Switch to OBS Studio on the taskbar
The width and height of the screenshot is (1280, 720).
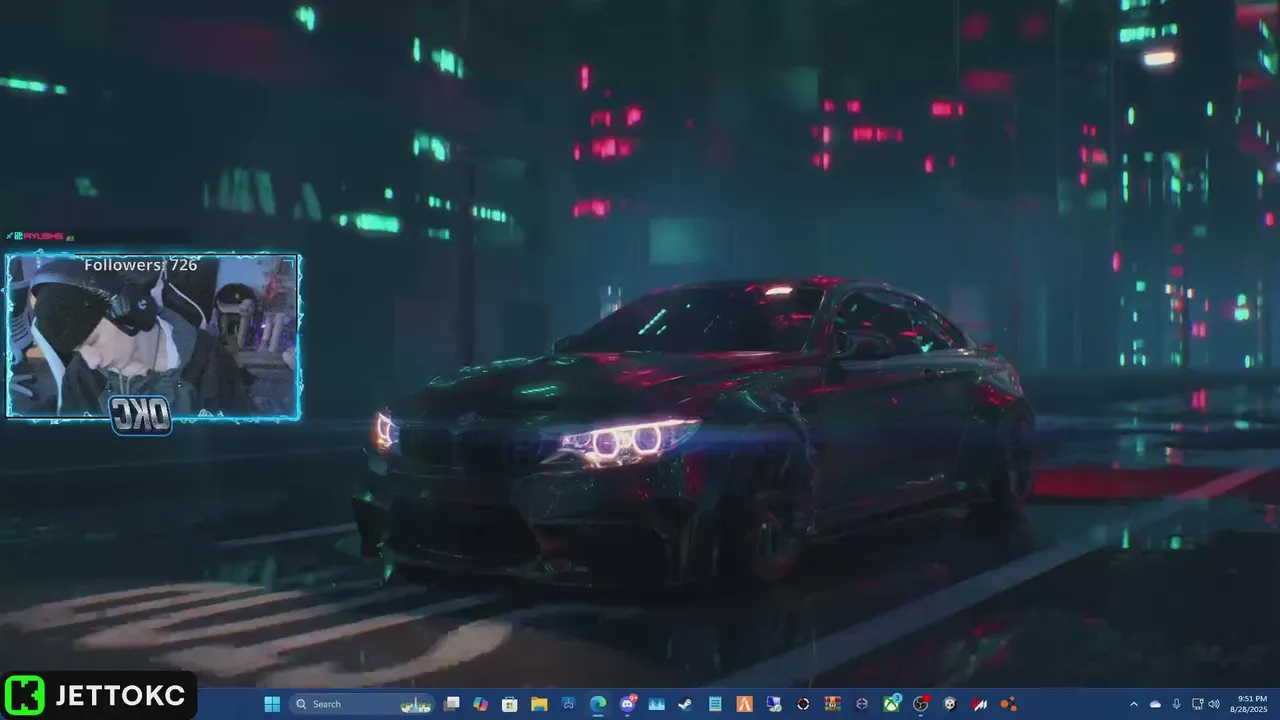point(921,704)
